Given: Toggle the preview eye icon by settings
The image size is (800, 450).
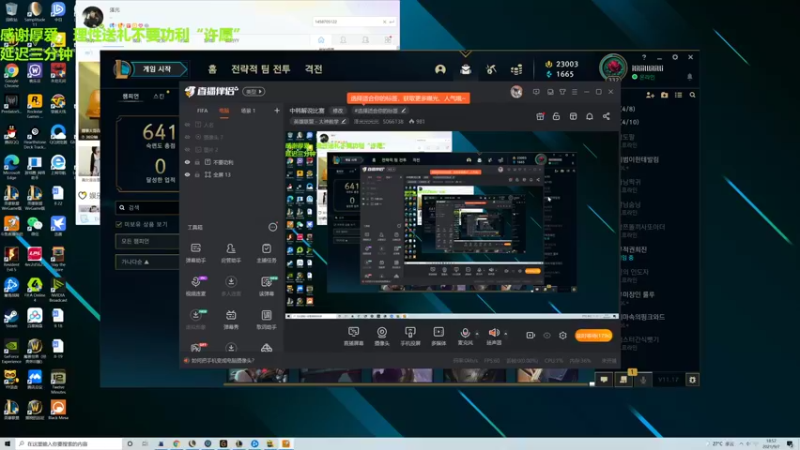Looking at the screenshot, I should [x=547, y=335].
